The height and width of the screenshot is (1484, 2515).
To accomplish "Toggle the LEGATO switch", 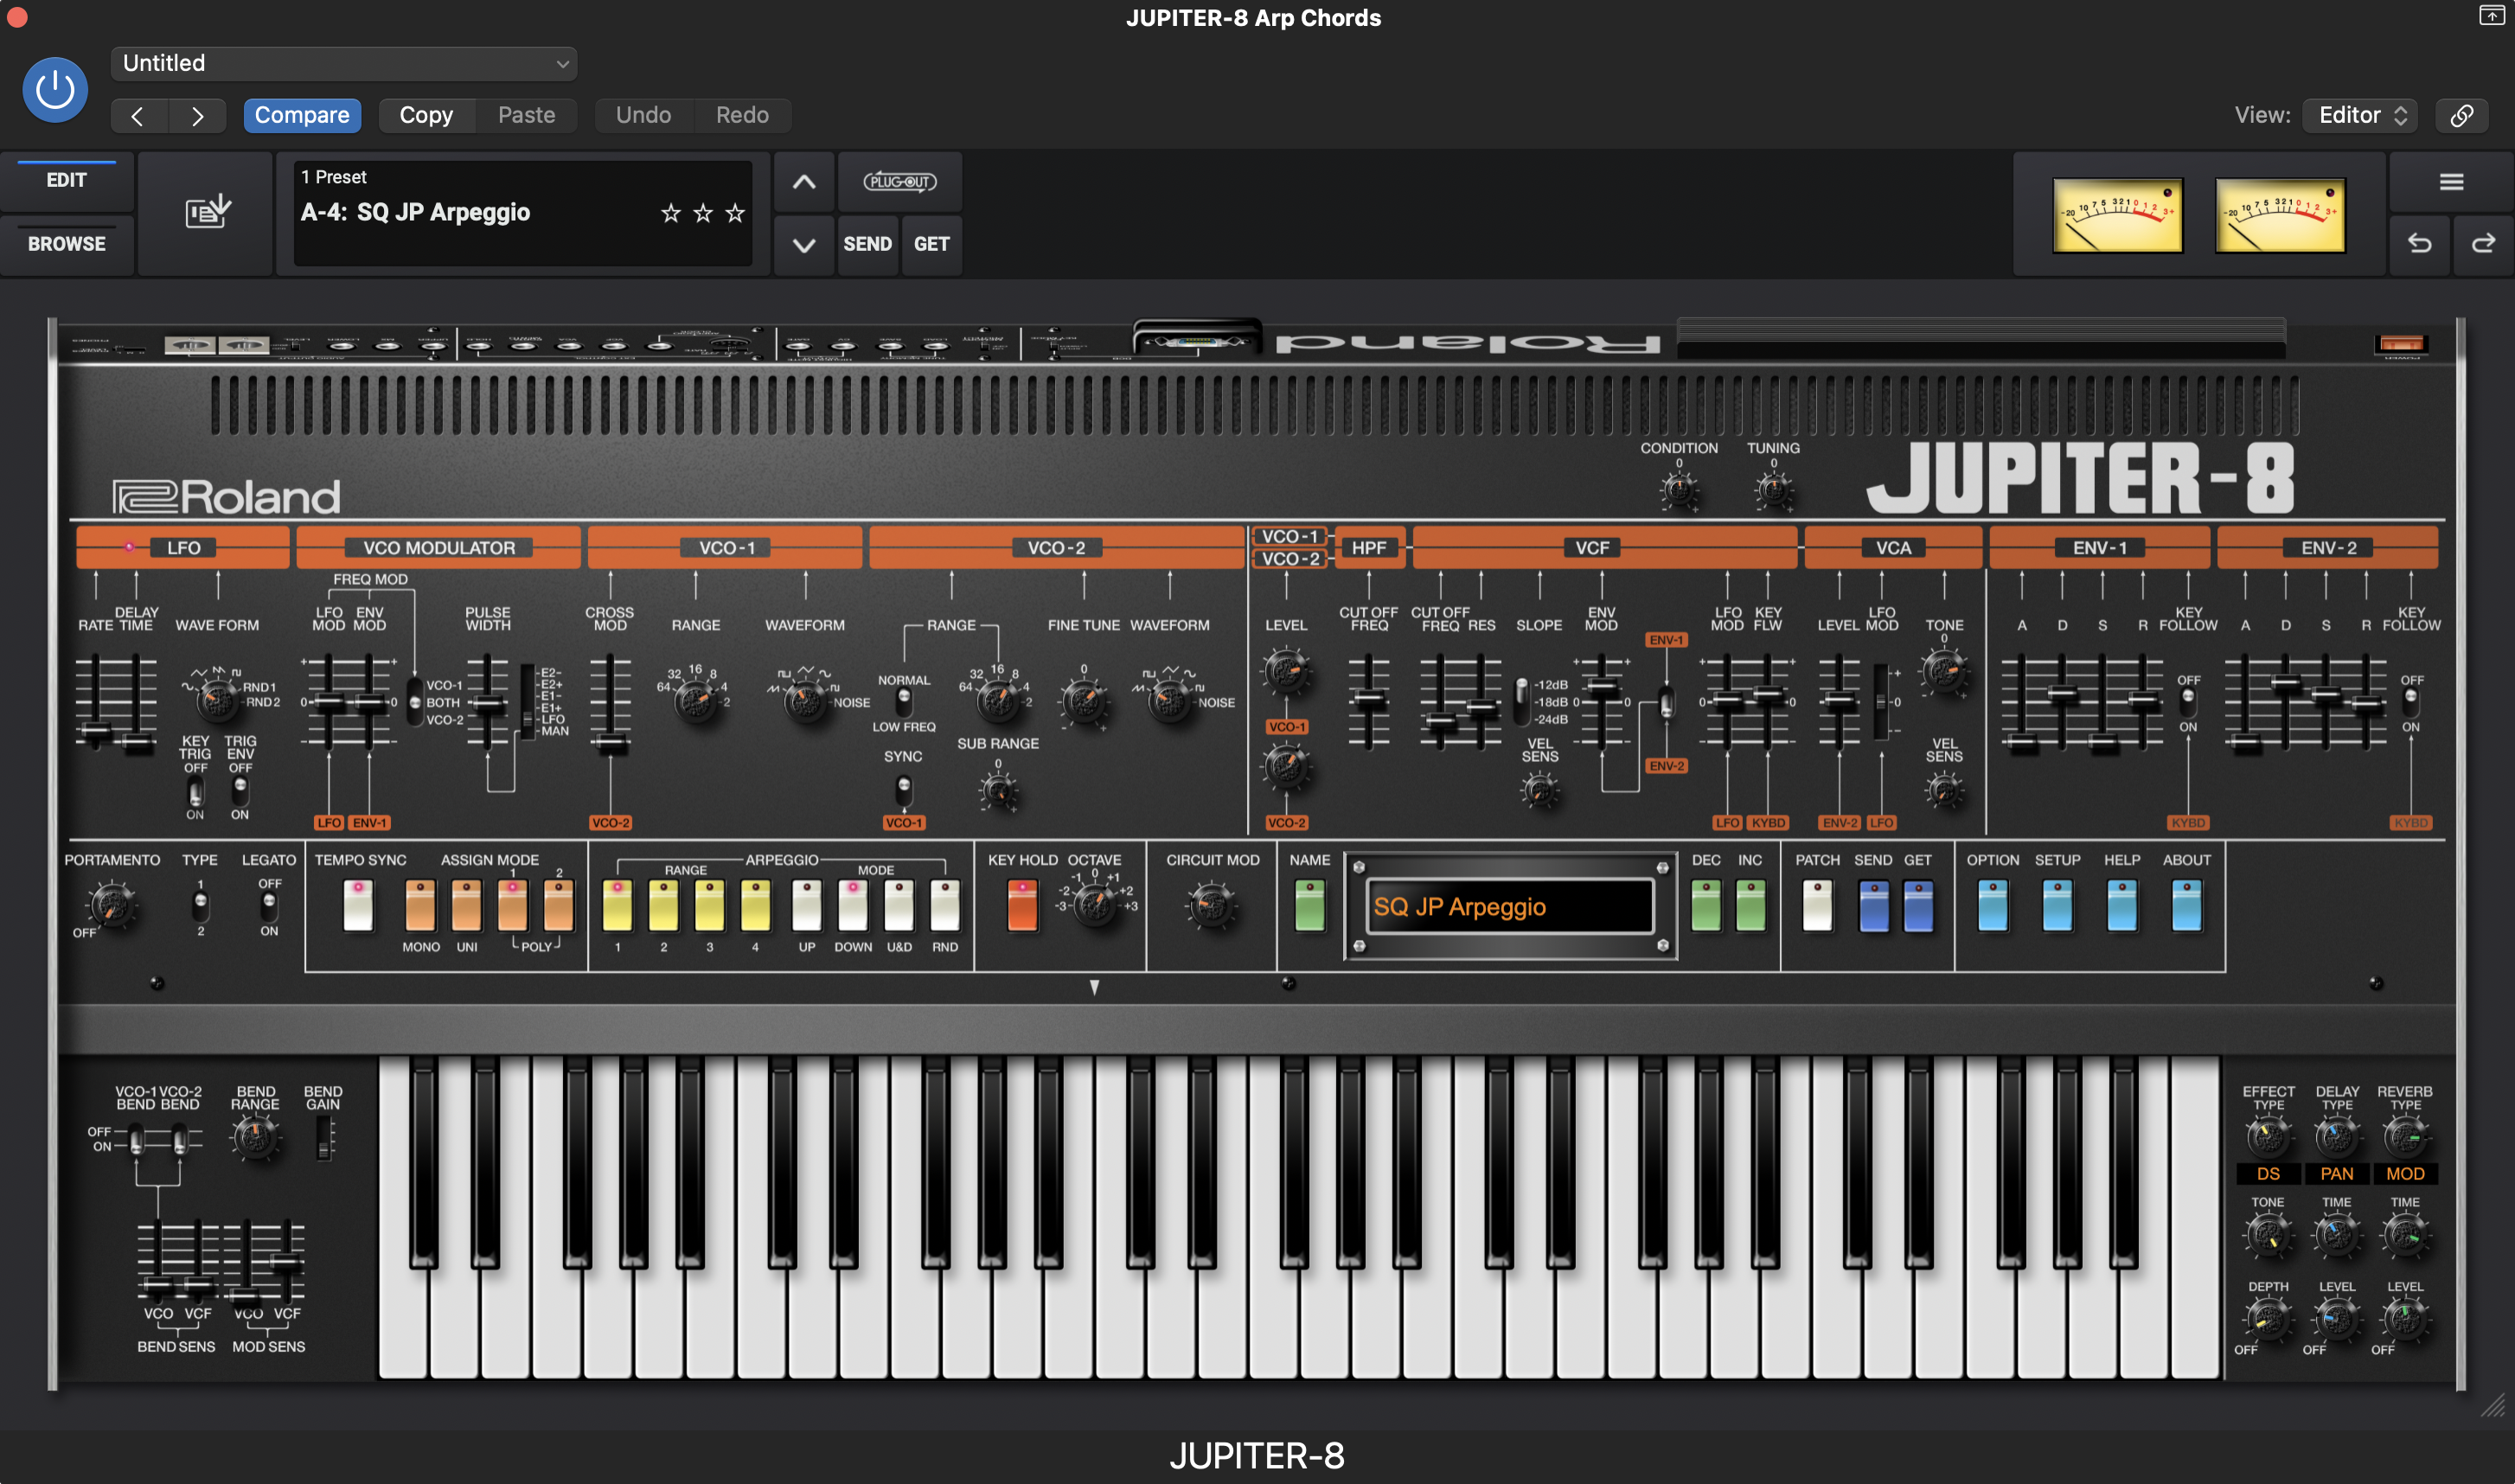I will [x=269, y=906].
